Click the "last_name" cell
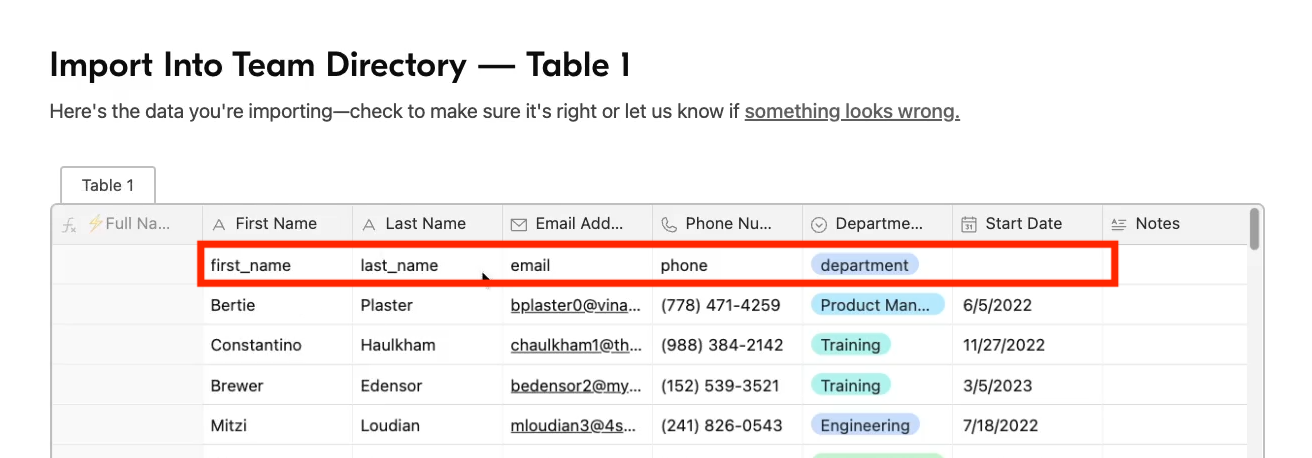 coord(427,265)
